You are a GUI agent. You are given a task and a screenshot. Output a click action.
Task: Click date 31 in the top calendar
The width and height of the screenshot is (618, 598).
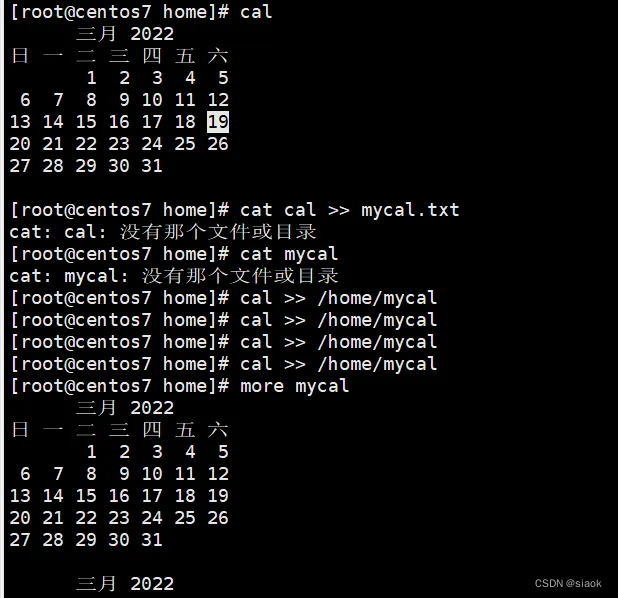[152, 166]
